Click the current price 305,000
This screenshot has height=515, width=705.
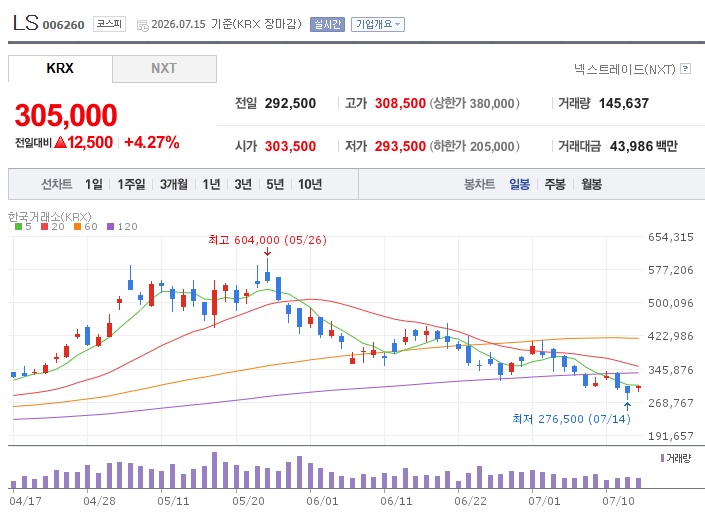[66, 115]
